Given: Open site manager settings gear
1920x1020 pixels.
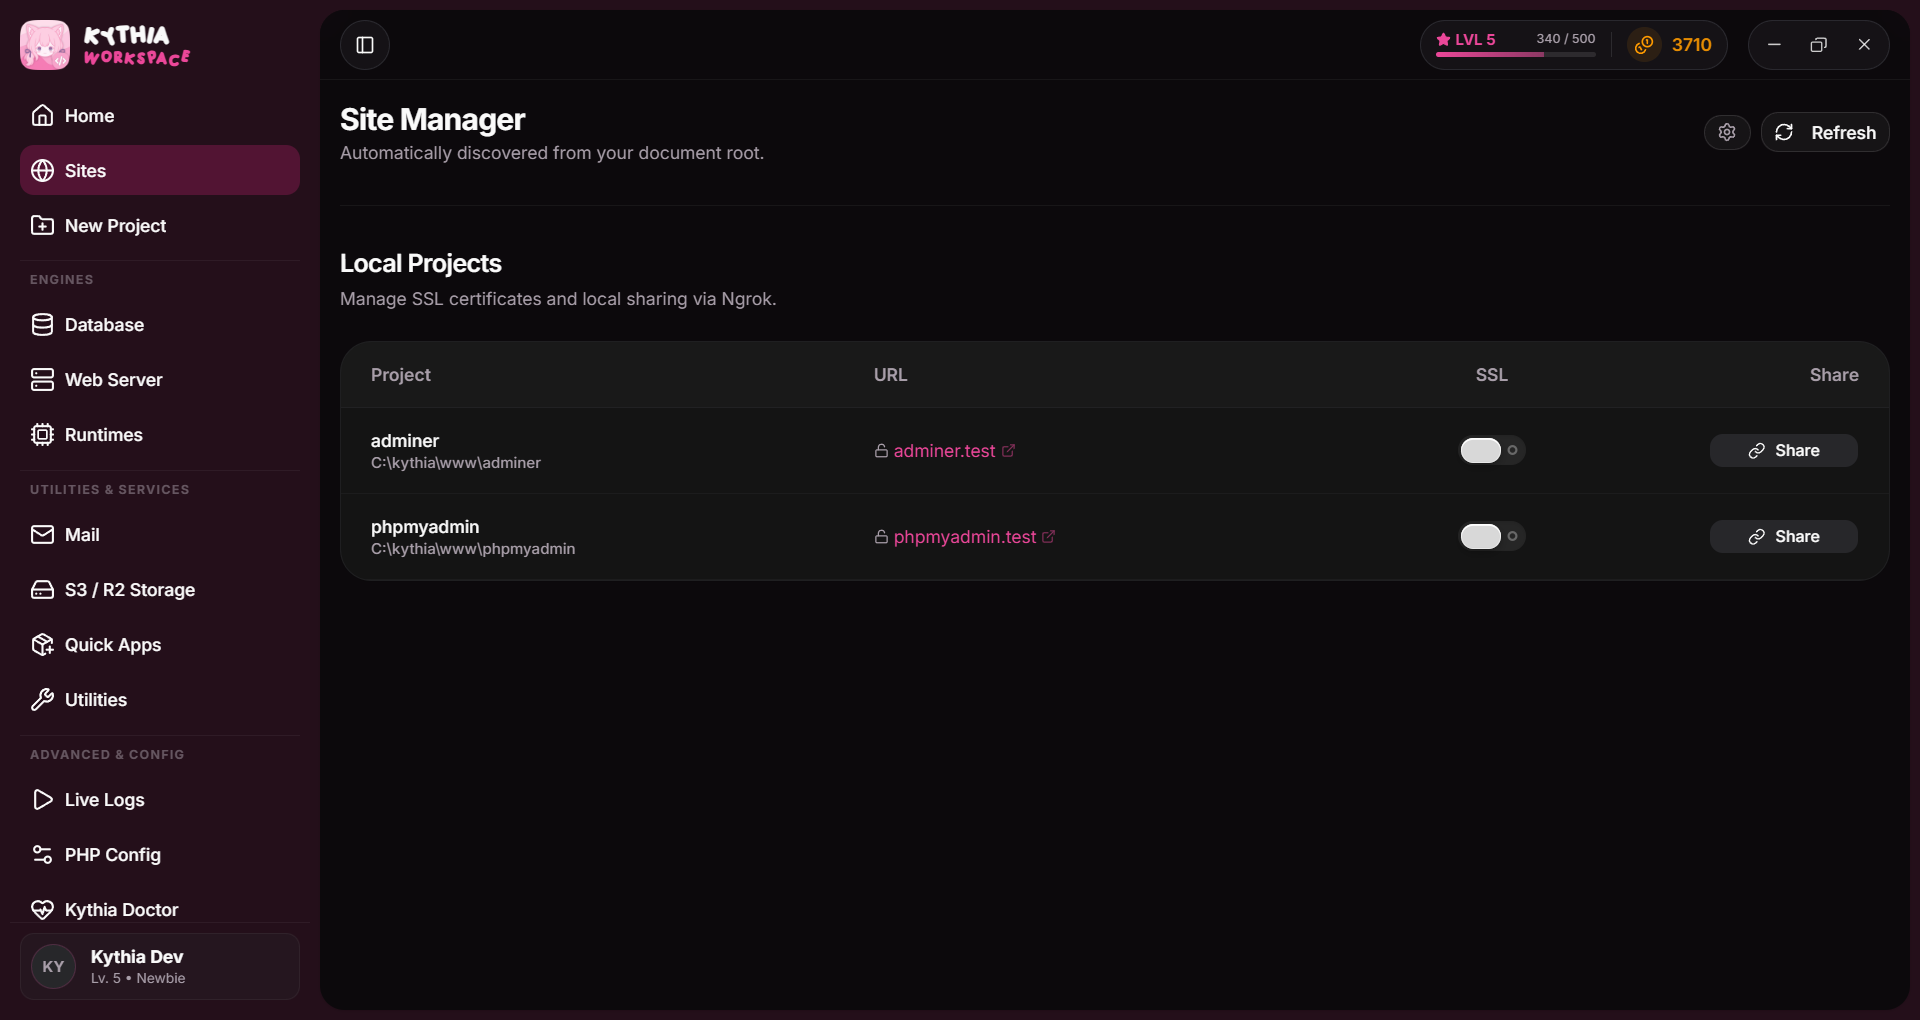Looking at the screenshot, I should coord(1727,132).
